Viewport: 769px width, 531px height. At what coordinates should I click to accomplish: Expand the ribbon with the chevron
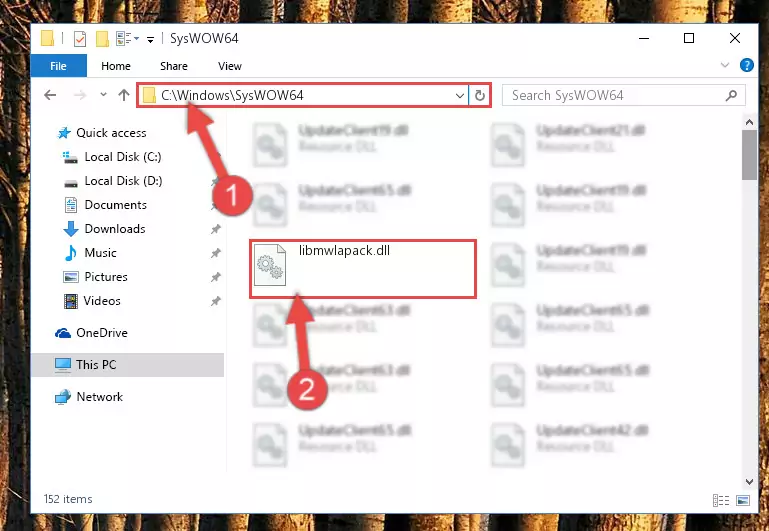pos(724,65)
